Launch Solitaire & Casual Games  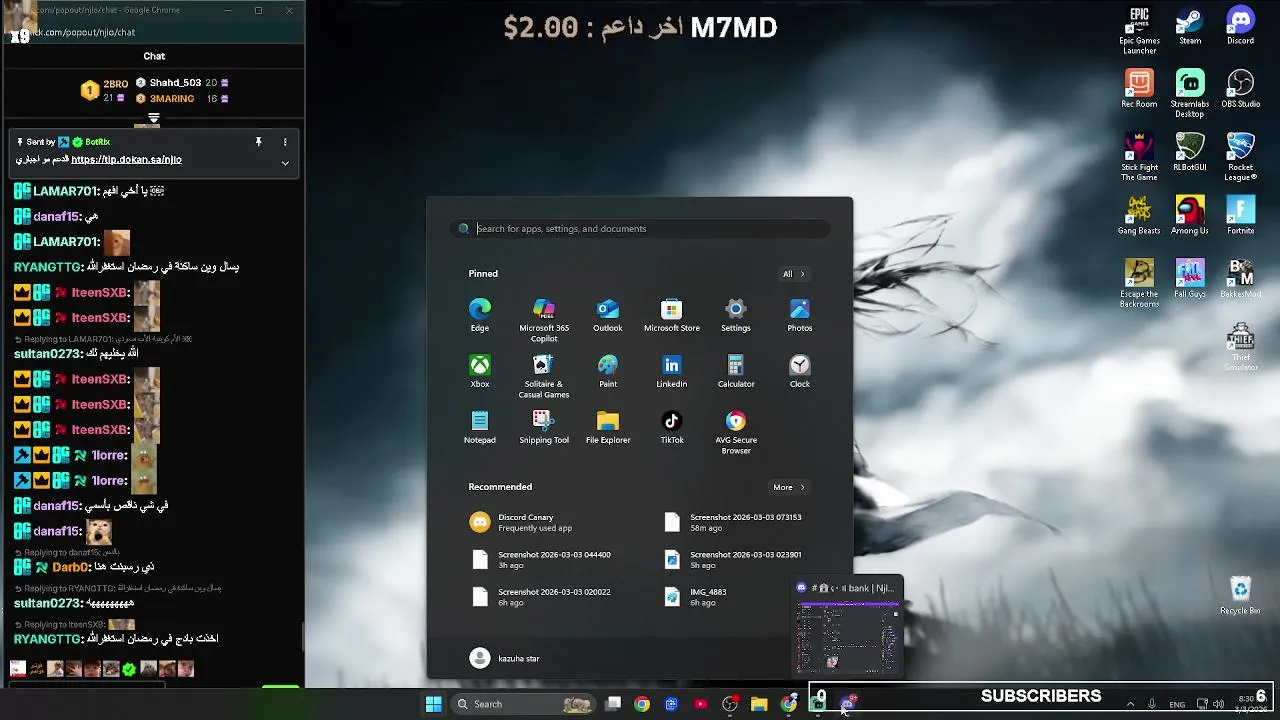[x=544, y=375]
